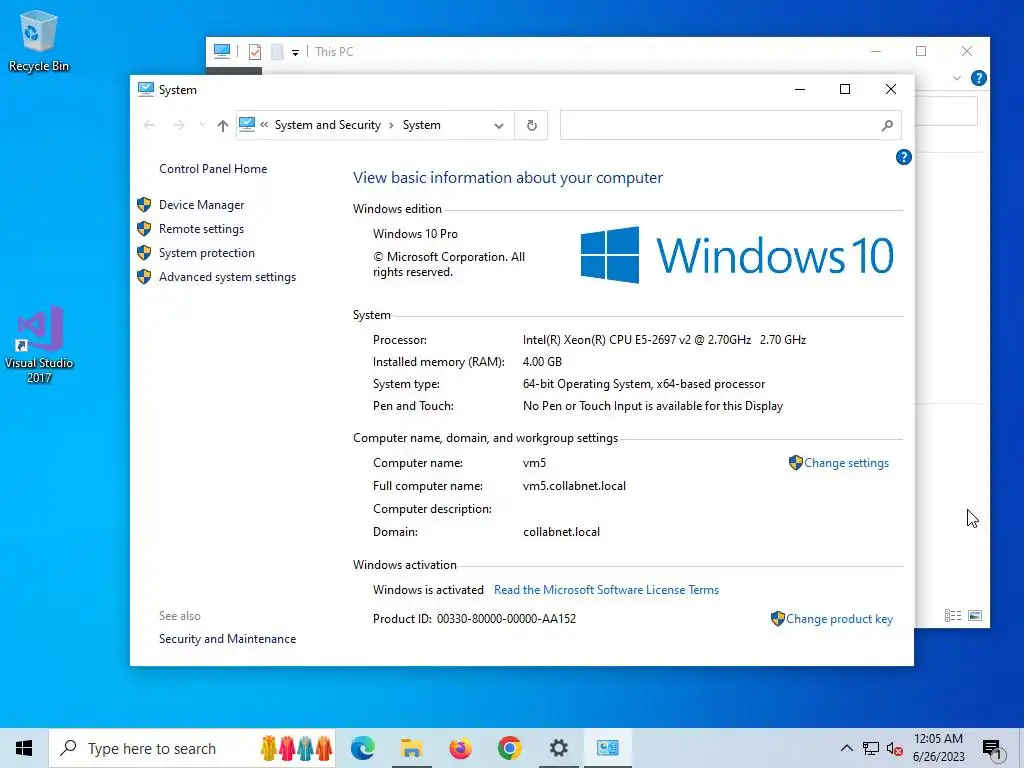
Task: Click the Control Panel System taskbar button
Action: (607, 748)
